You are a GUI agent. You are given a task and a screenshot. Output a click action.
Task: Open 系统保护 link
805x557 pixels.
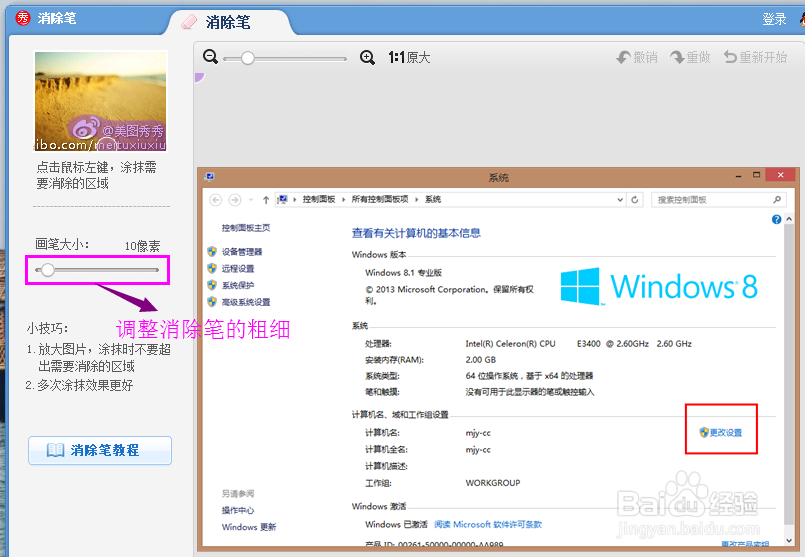click(238, 285)
